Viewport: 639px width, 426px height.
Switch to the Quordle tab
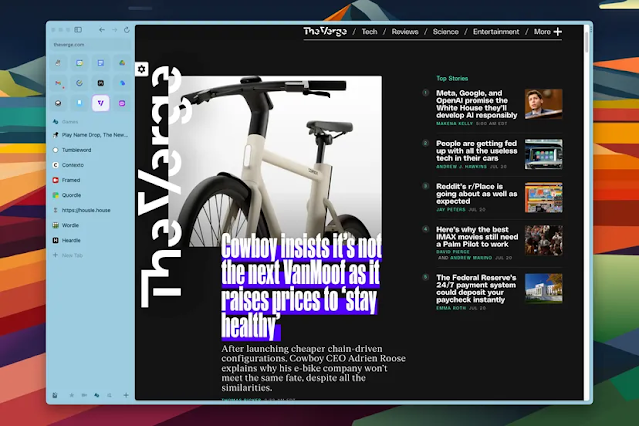90,195
